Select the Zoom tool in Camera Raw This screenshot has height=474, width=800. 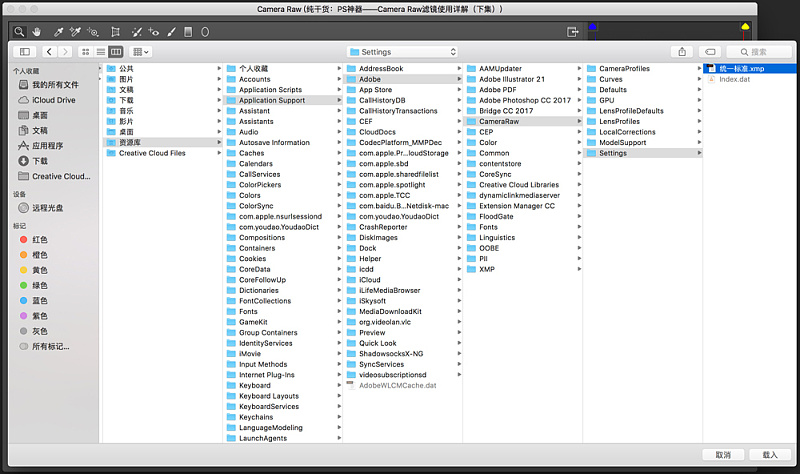(19, 32)
